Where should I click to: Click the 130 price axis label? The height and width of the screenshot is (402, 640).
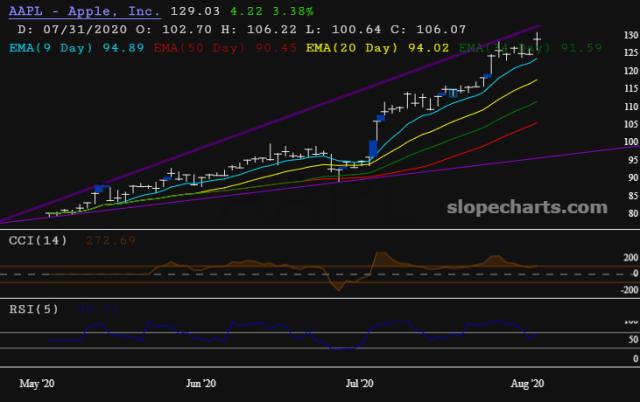631,35
